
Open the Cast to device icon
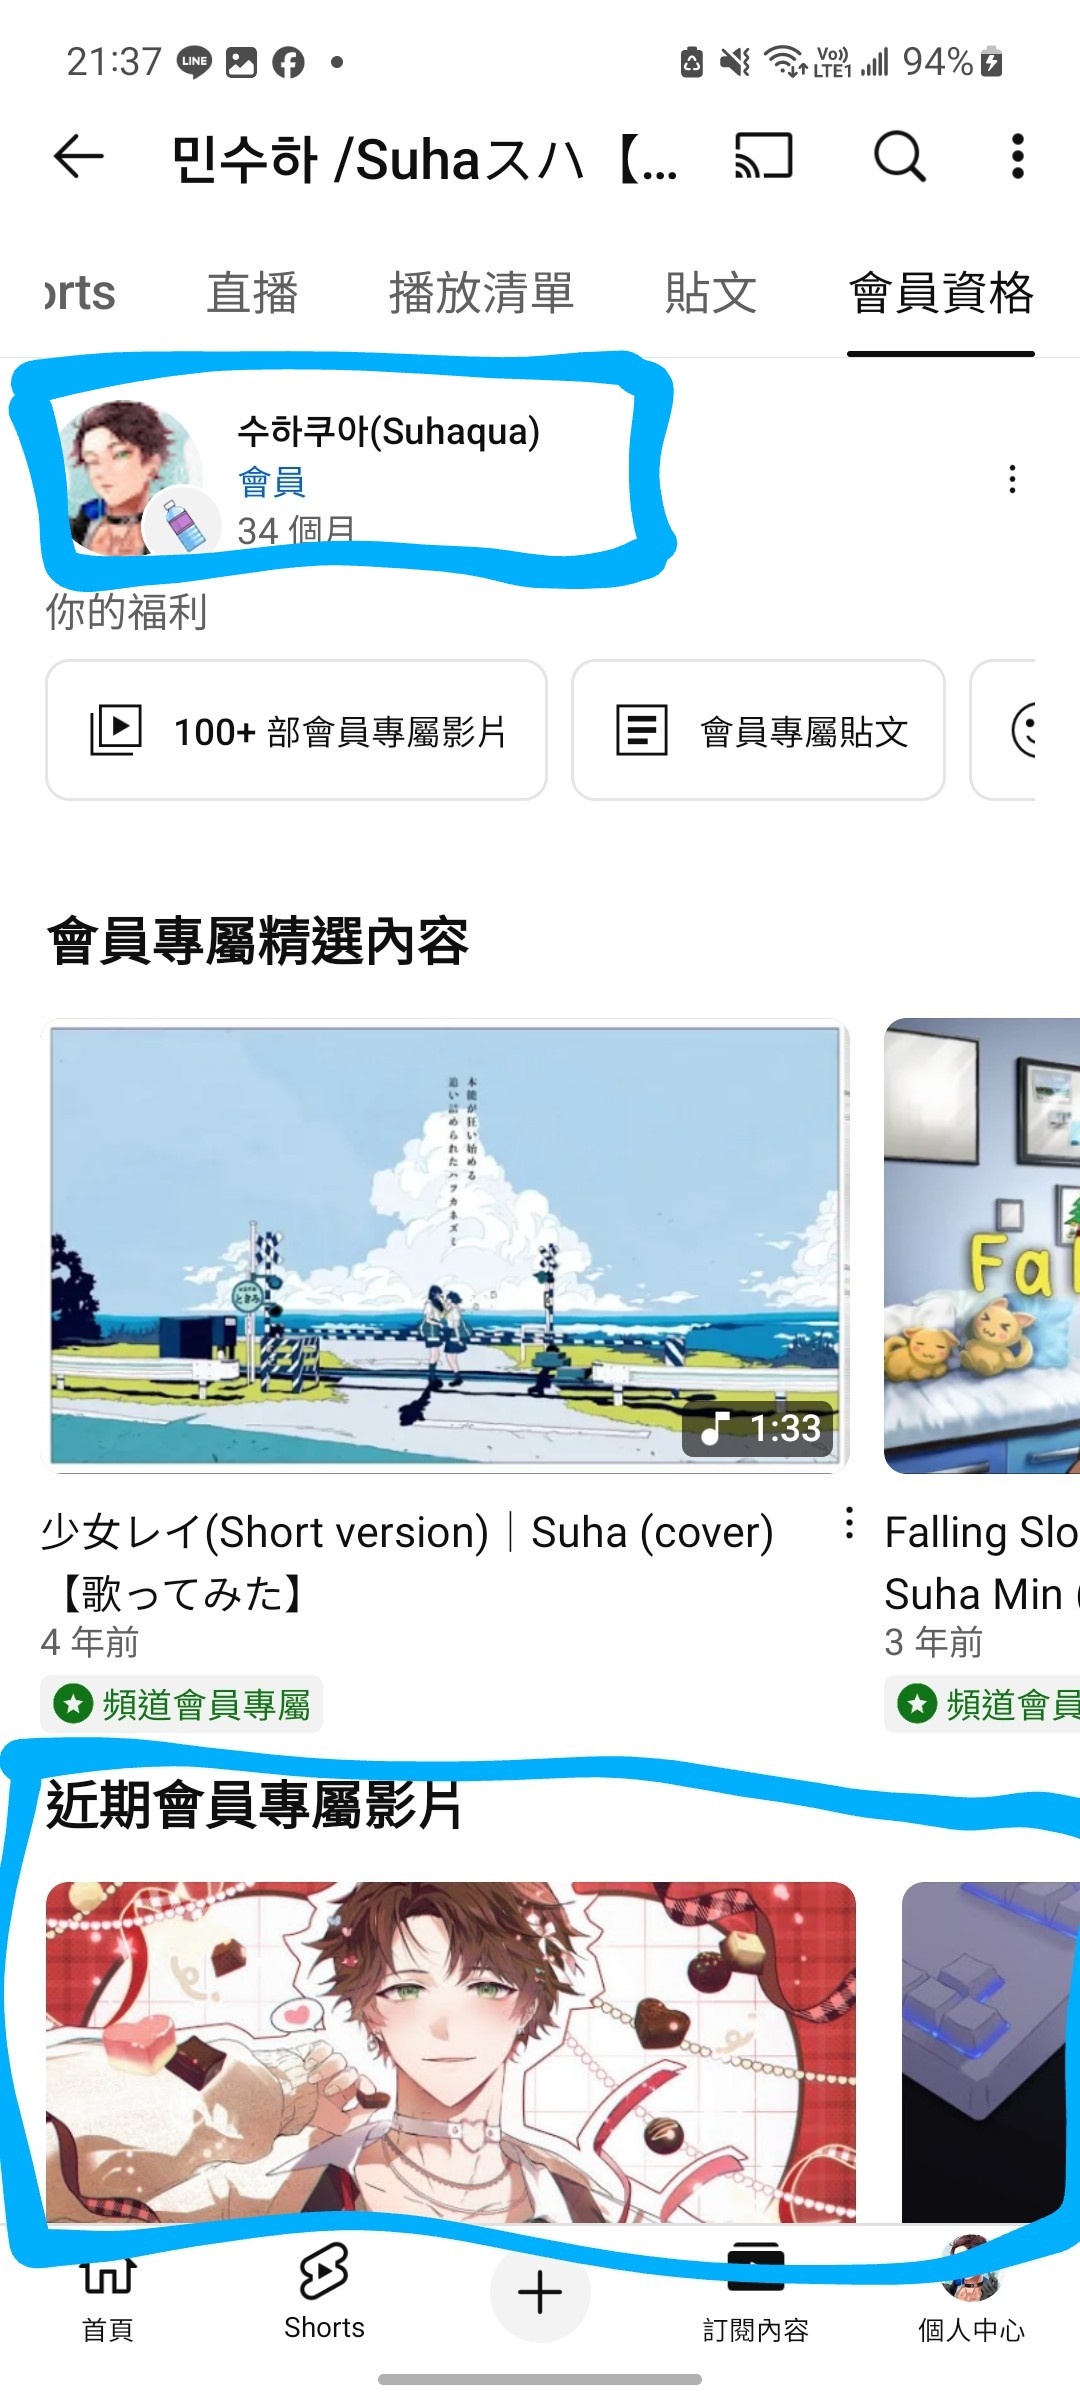coord(764,157)
